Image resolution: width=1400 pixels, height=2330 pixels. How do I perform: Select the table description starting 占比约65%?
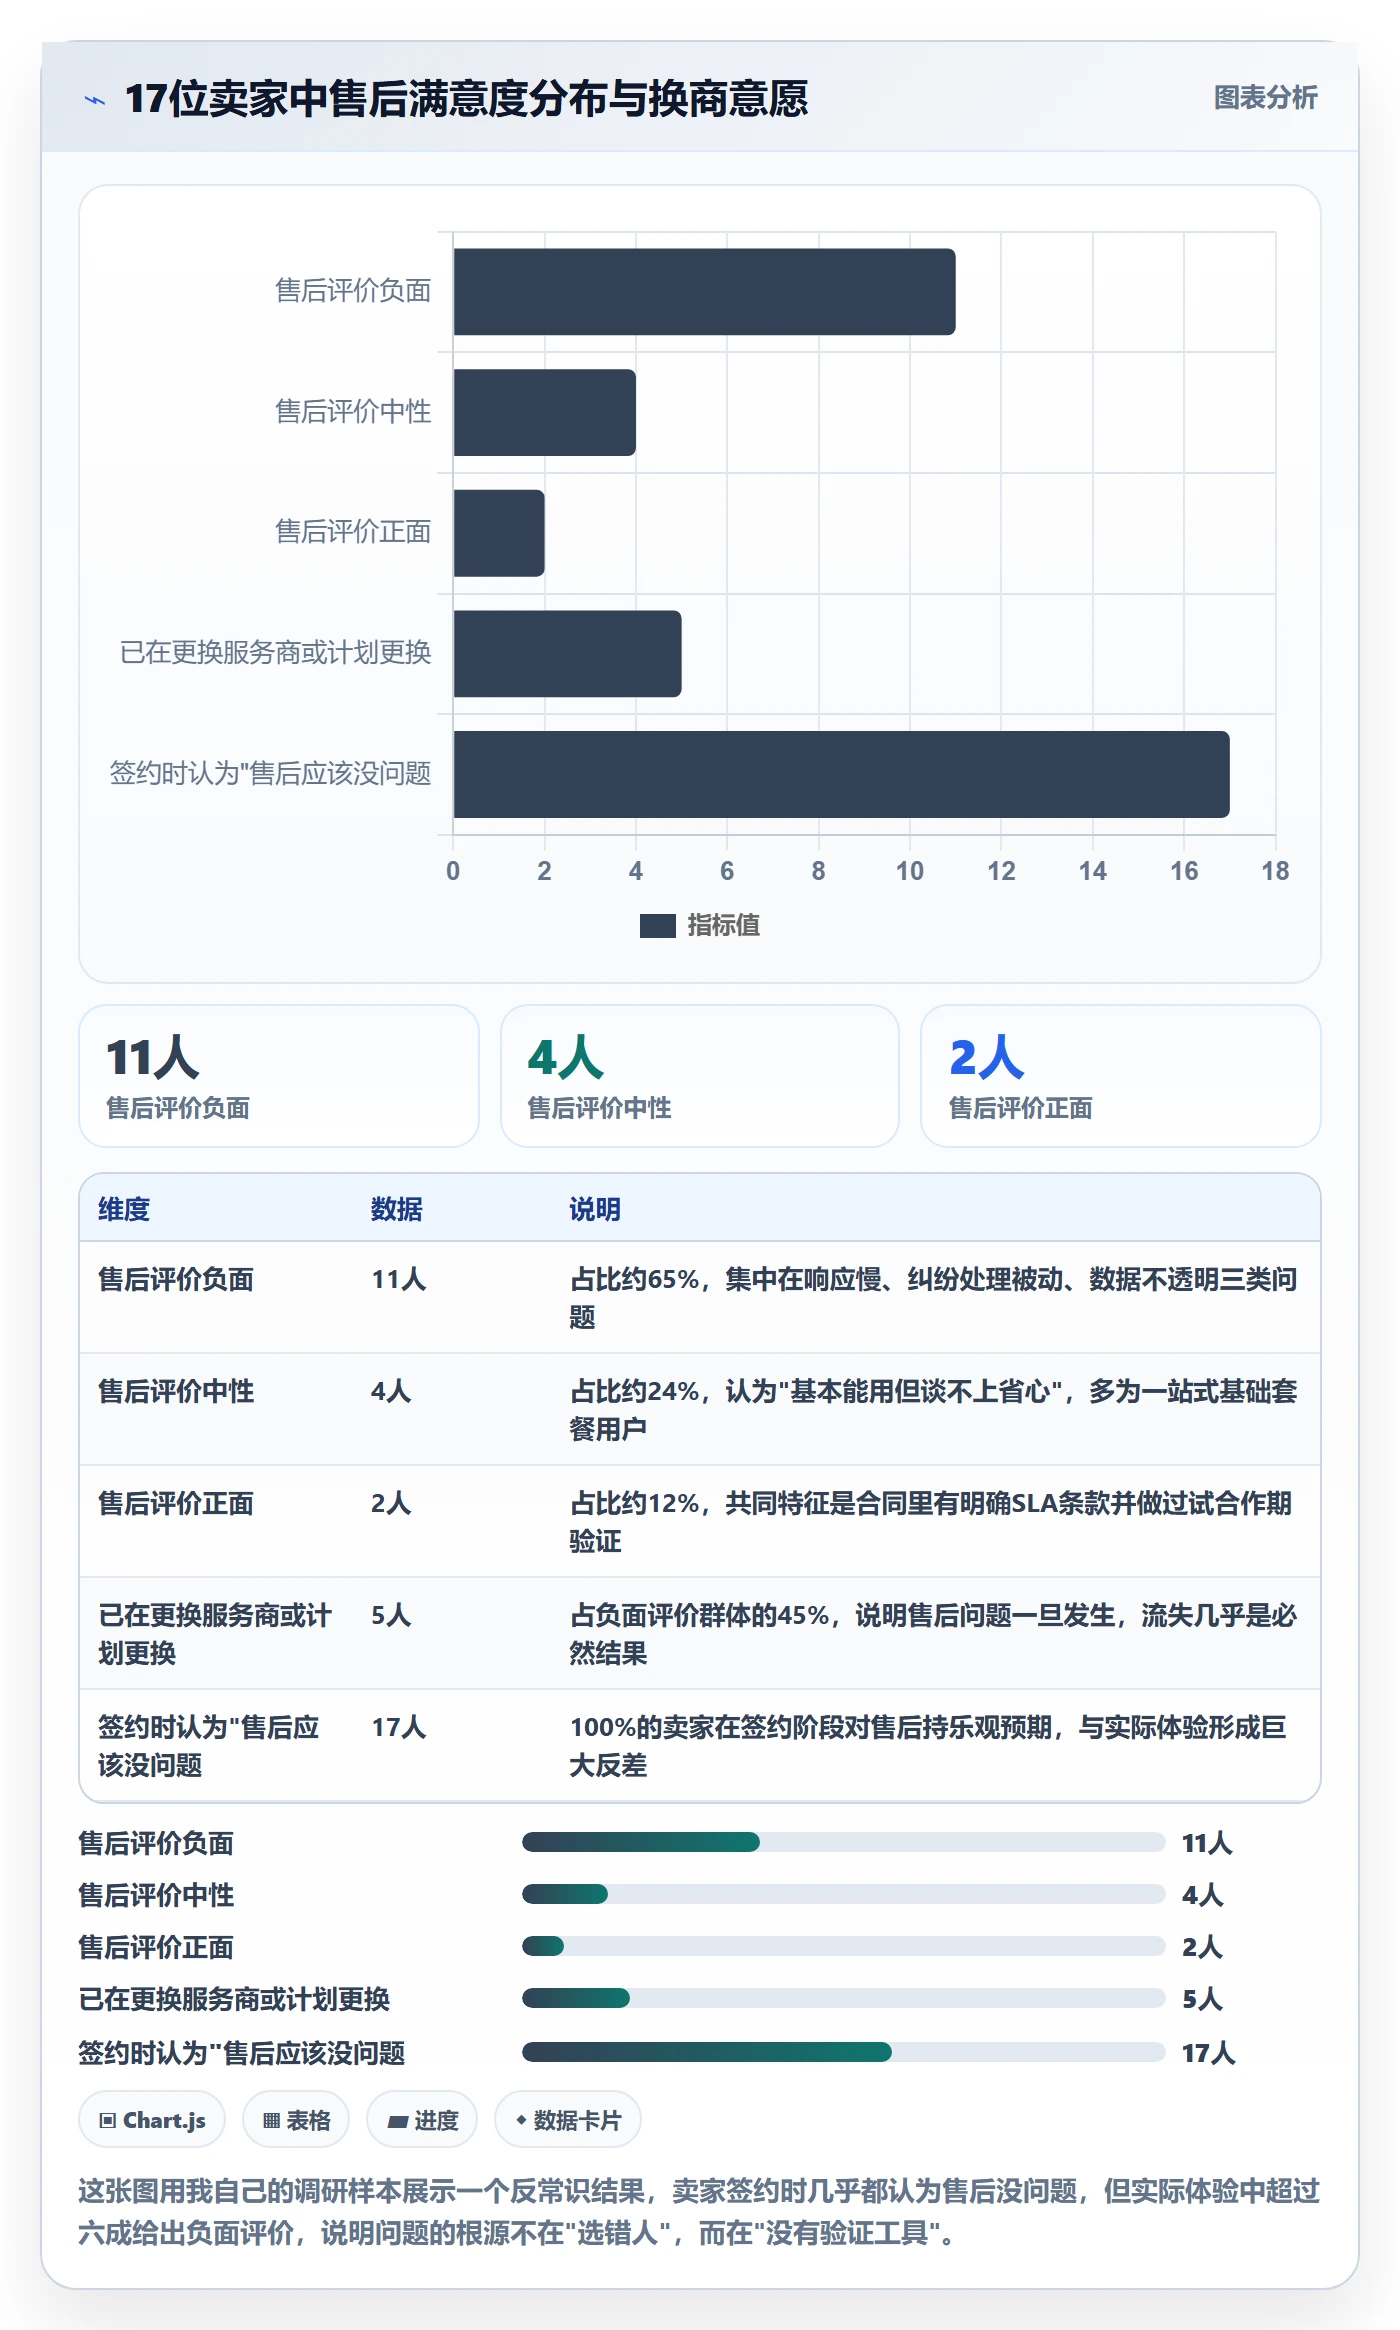(x=933, y=1298)
